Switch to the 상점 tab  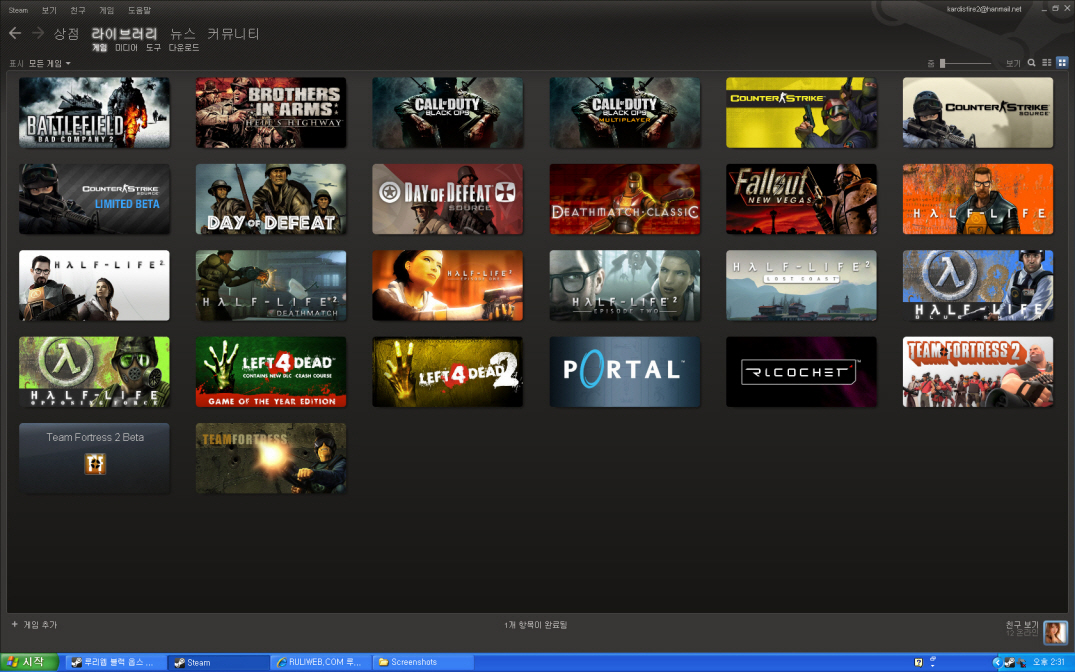pyautogui.click(x=66, y=33)
